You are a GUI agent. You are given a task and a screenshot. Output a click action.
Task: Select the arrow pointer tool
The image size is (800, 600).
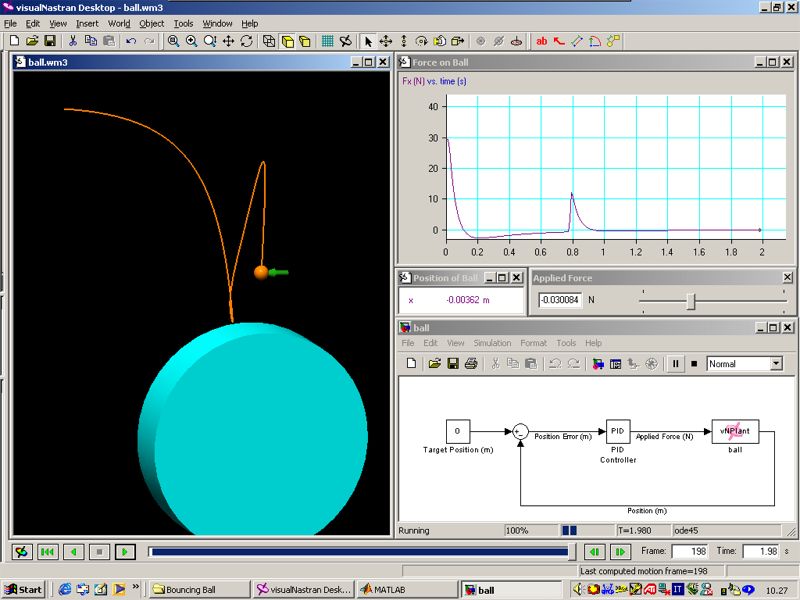coord(368,41)
